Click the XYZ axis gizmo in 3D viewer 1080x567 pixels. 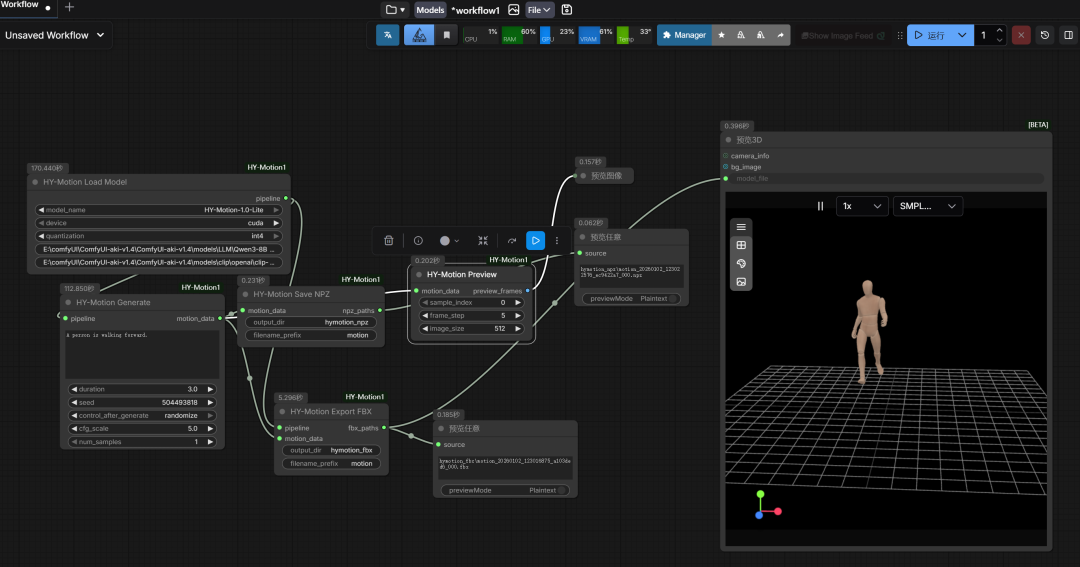(x=767, y=505)
